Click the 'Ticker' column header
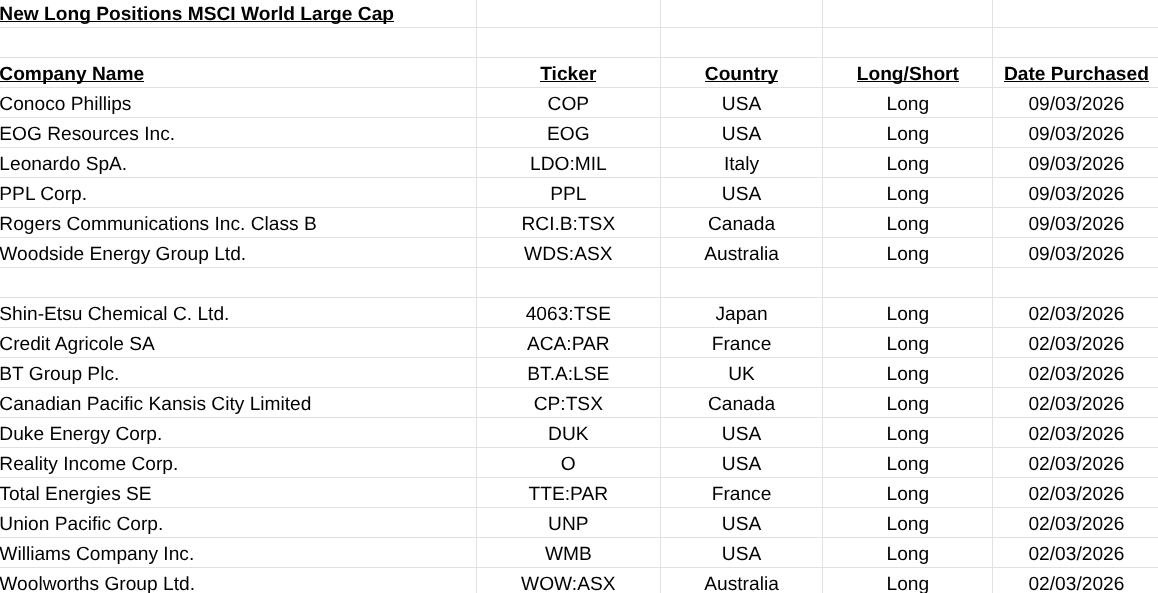This screenshot has width=1158, height=593. [x=568, y=74]
